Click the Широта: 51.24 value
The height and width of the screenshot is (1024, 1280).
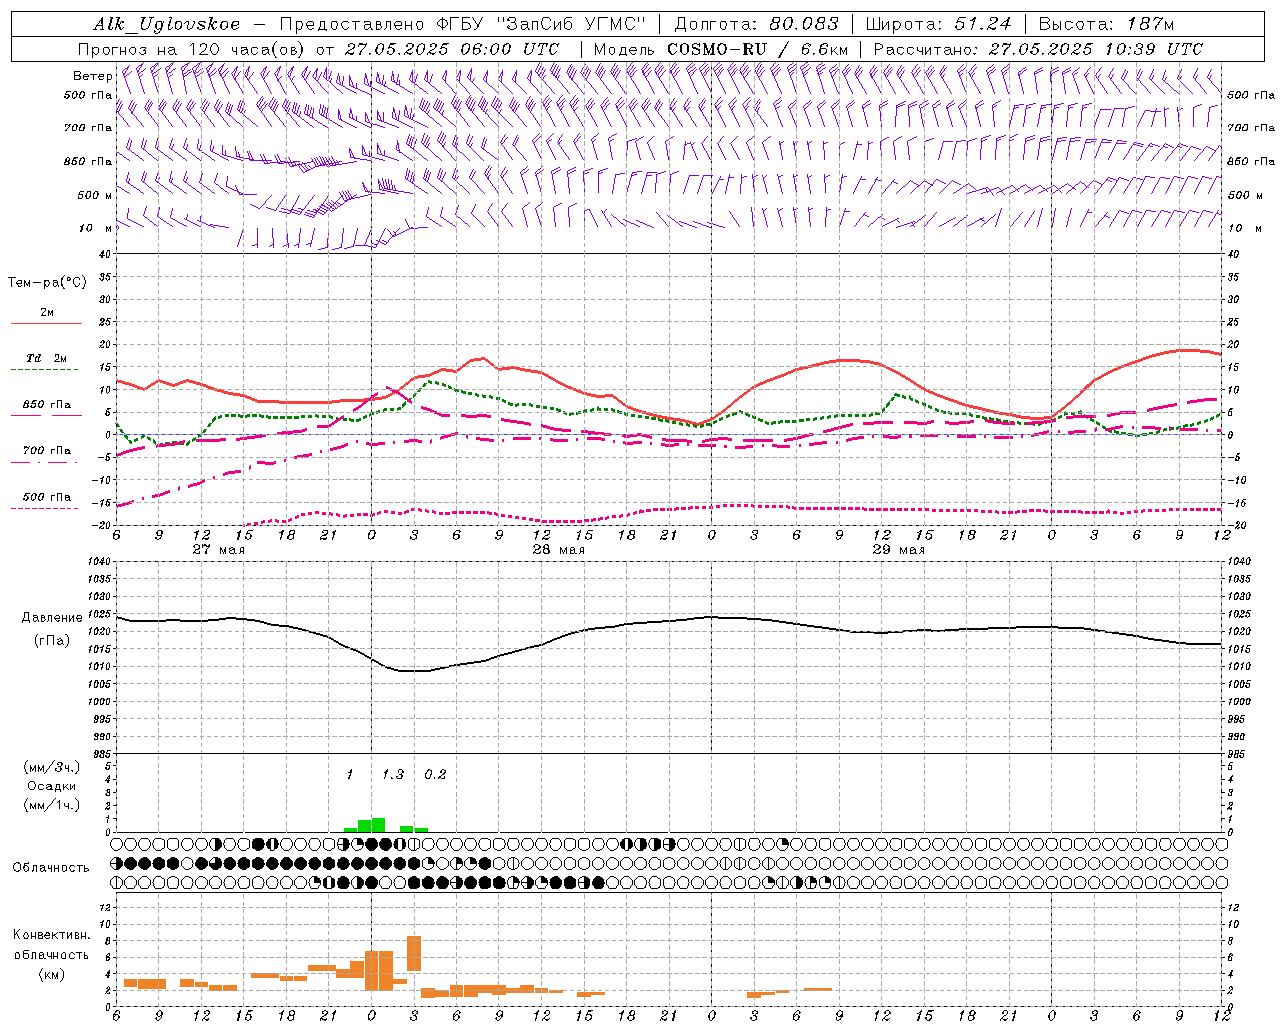coord(938,24)
